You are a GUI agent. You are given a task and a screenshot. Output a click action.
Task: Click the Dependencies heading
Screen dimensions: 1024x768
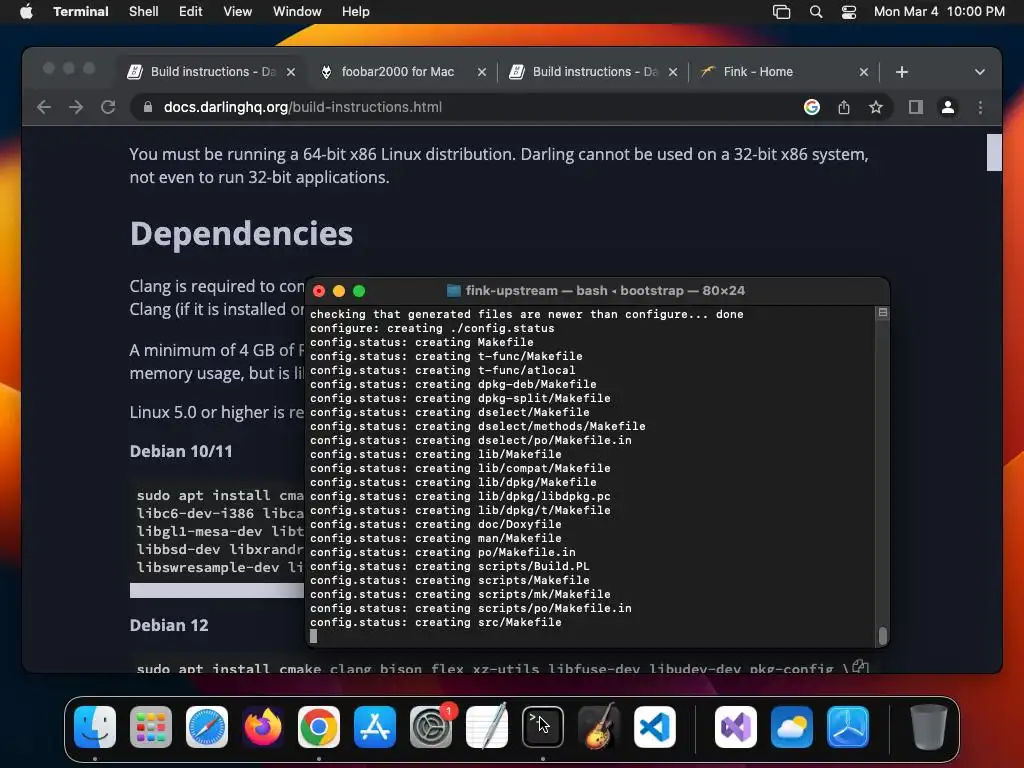241,233
